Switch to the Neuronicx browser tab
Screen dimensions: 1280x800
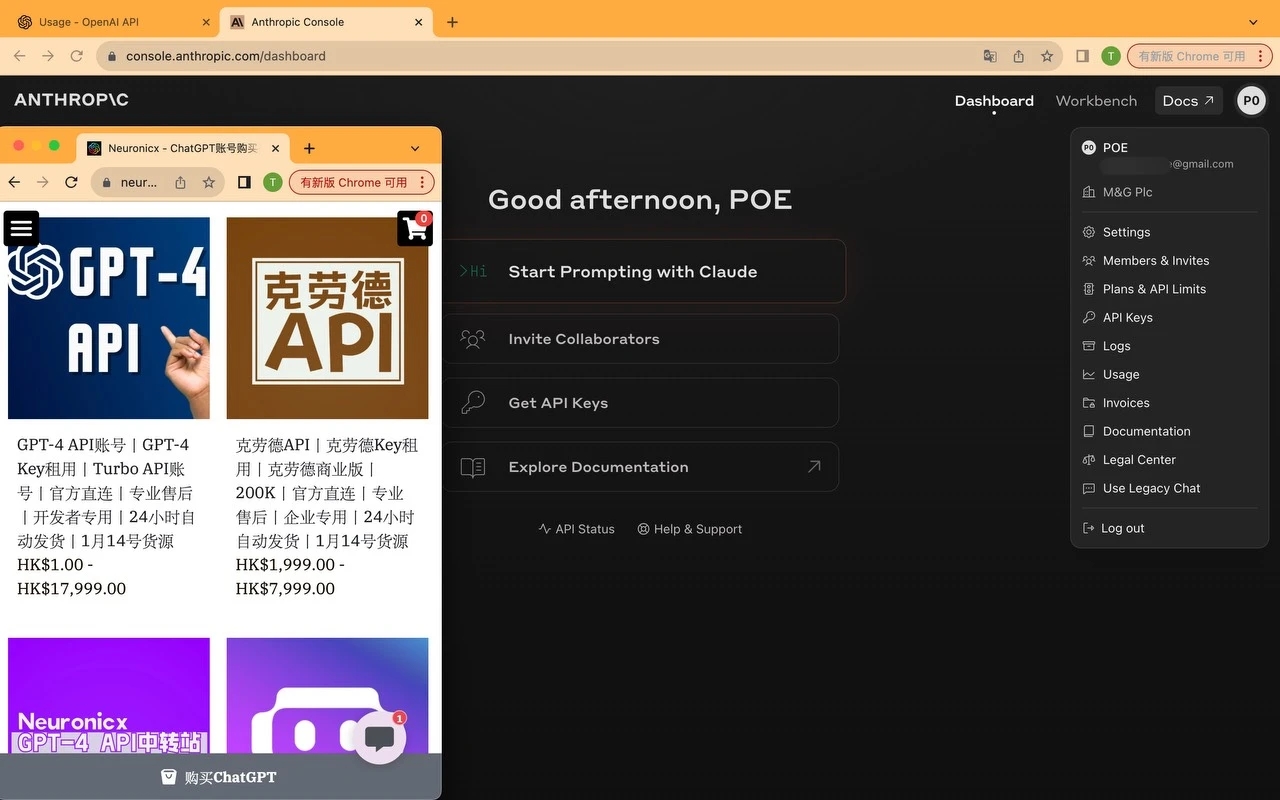tap(183, 148)
